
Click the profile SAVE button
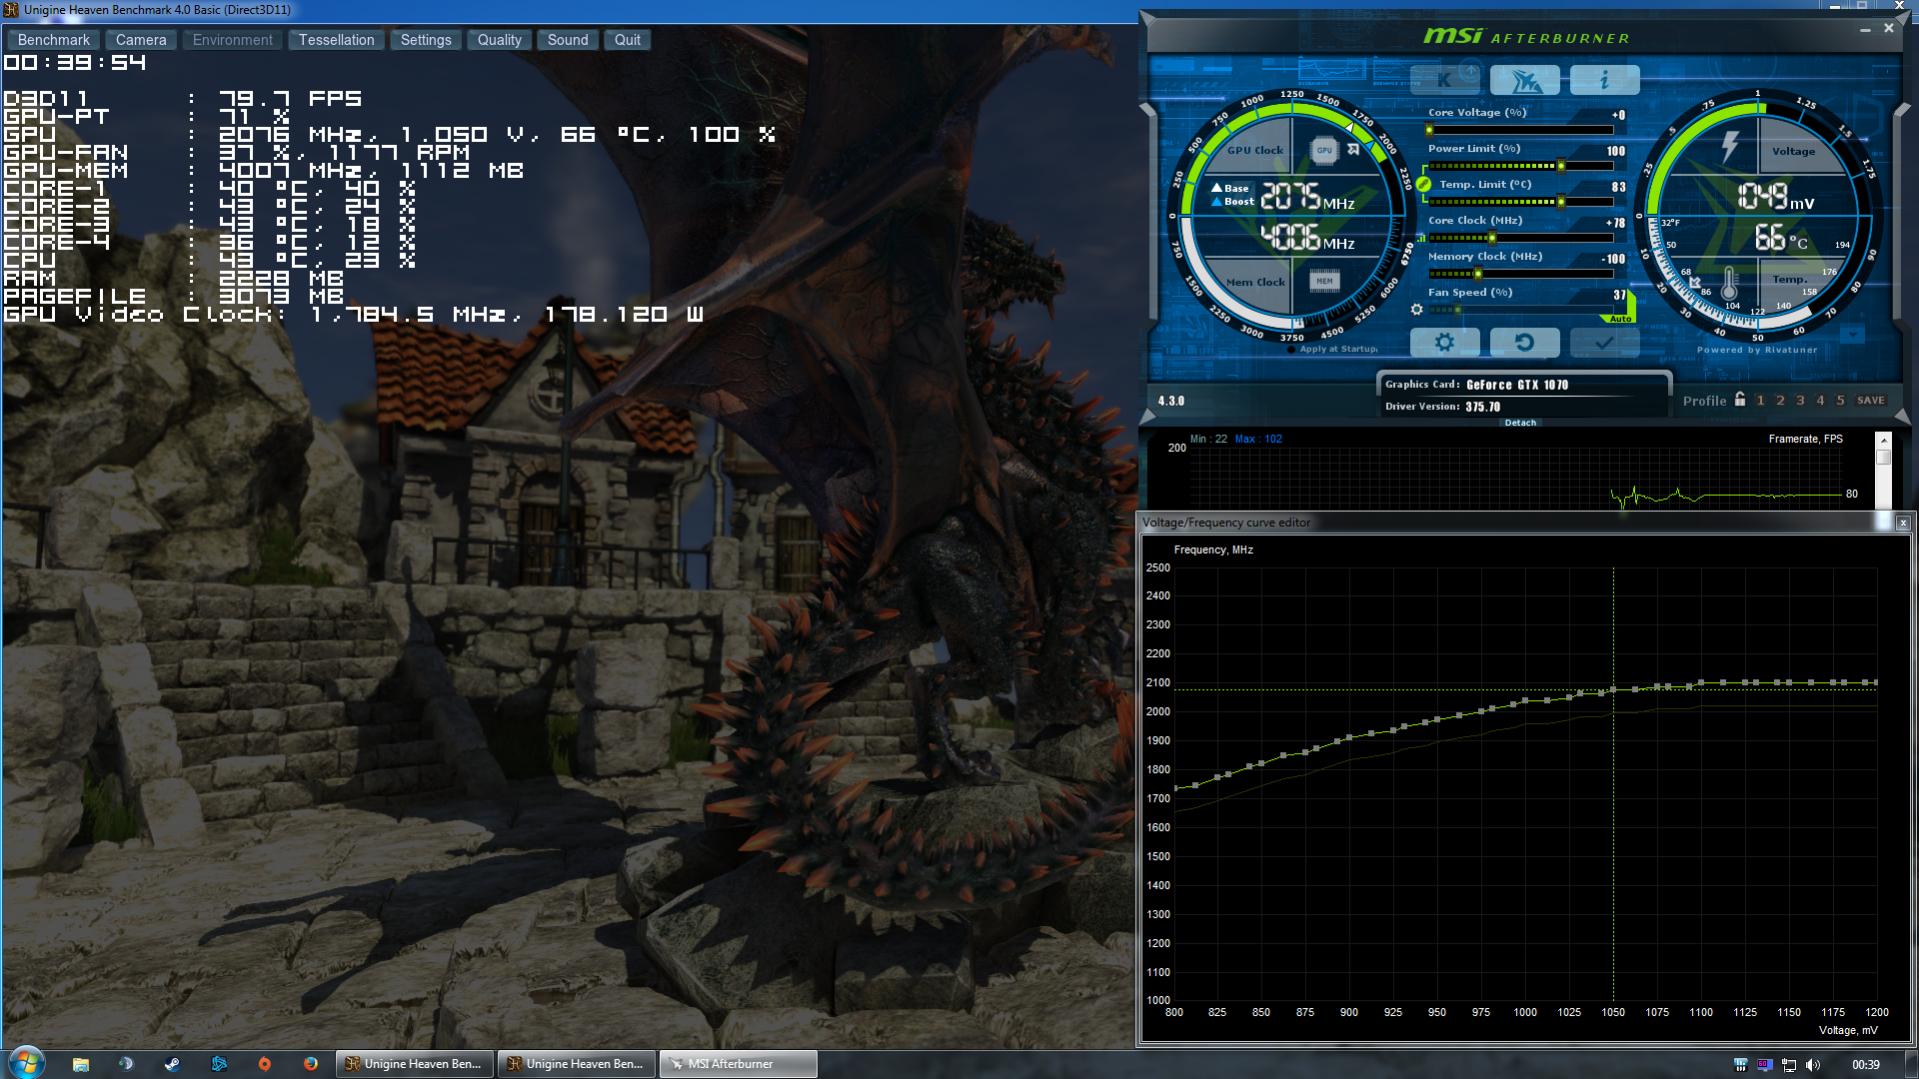(1871, 400)
